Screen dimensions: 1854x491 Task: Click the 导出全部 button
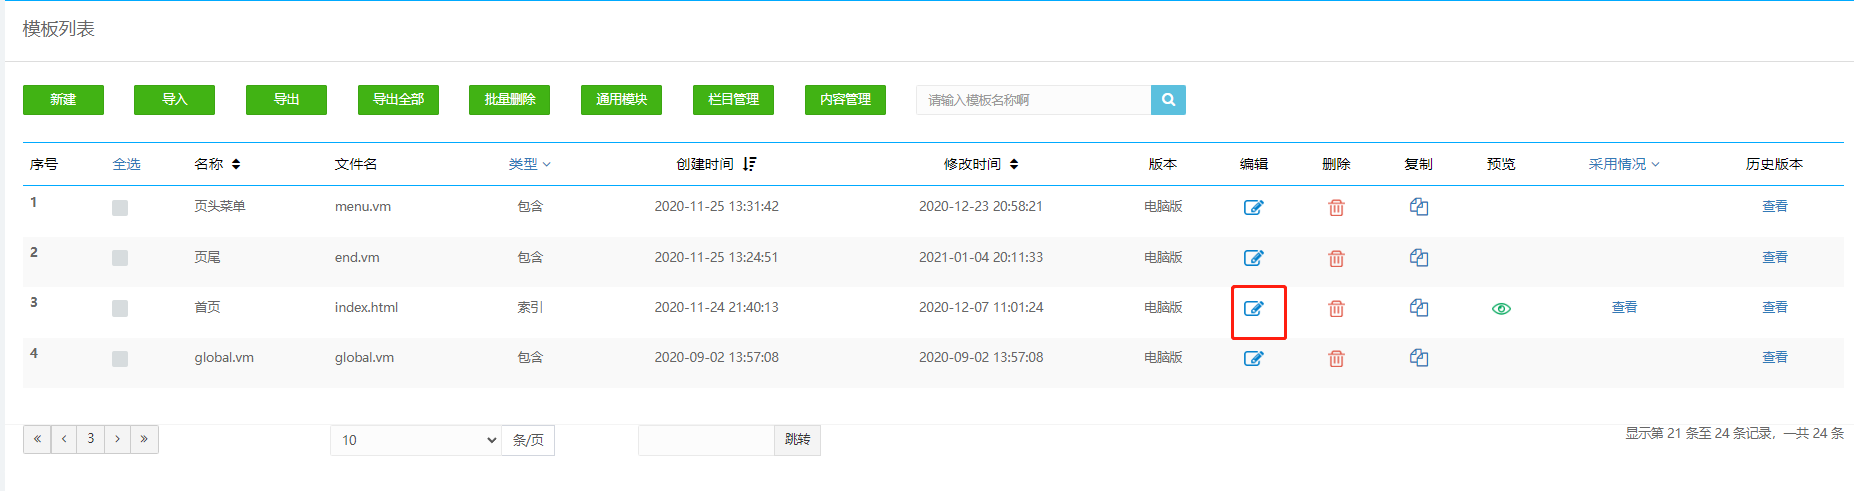coord(398,100)
